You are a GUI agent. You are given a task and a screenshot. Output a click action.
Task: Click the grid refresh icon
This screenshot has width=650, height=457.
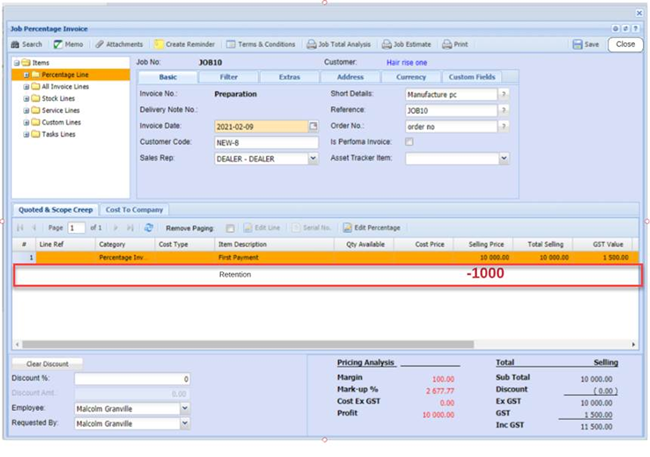[x=149, y=228]
